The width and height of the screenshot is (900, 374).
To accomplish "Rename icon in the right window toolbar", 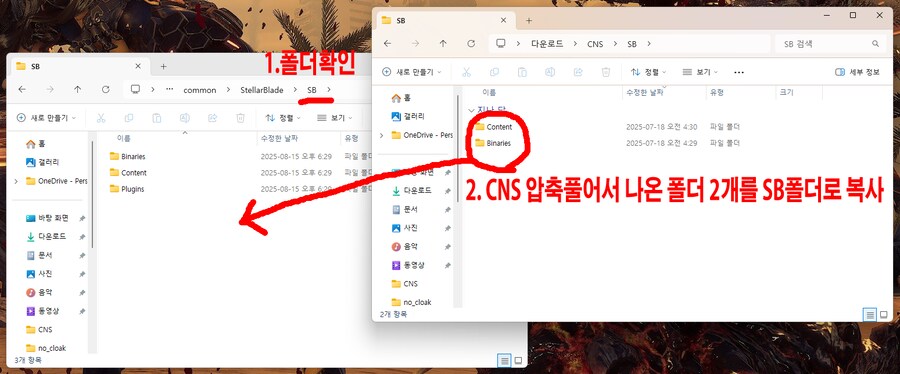I will 550,72.
